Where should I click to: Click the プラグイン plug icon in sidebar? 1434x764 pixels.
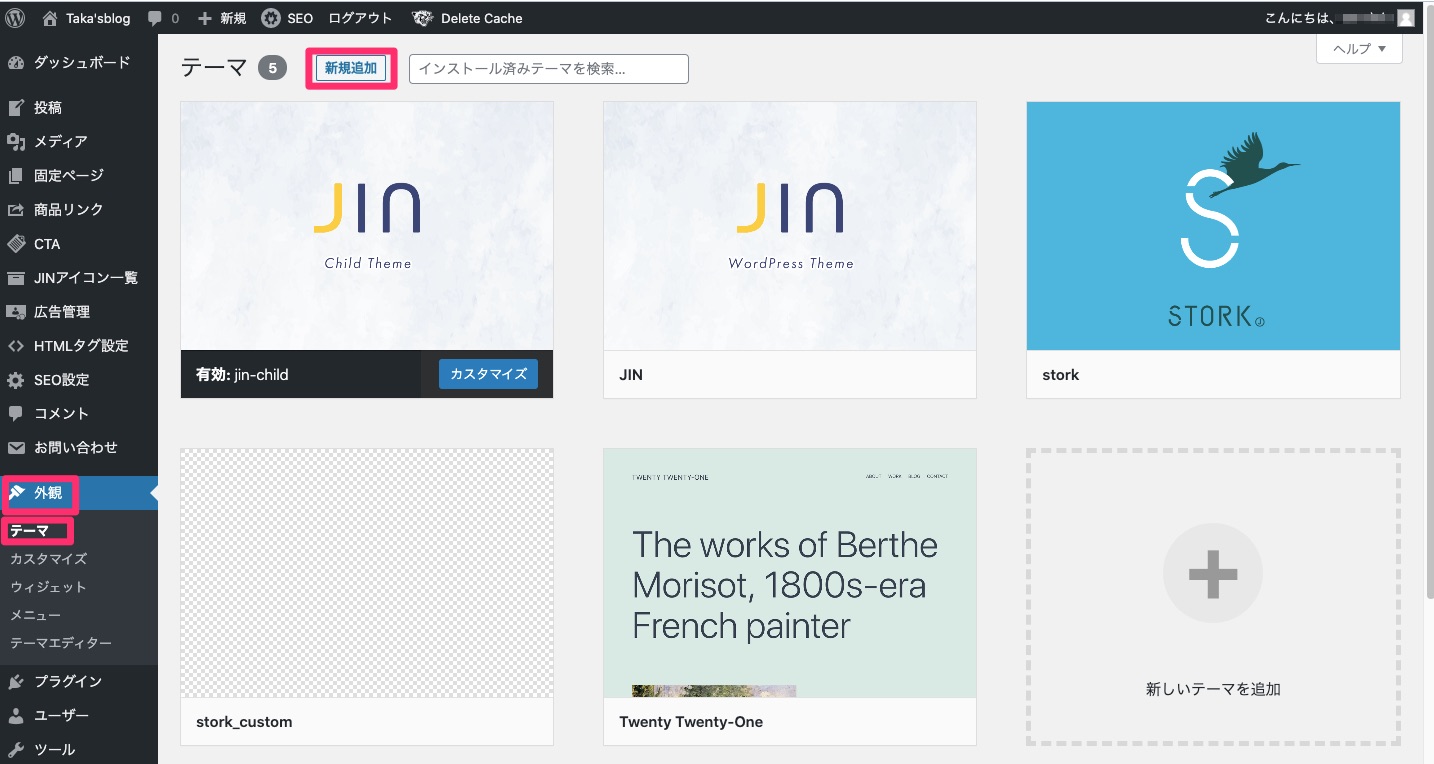point(15,681)
